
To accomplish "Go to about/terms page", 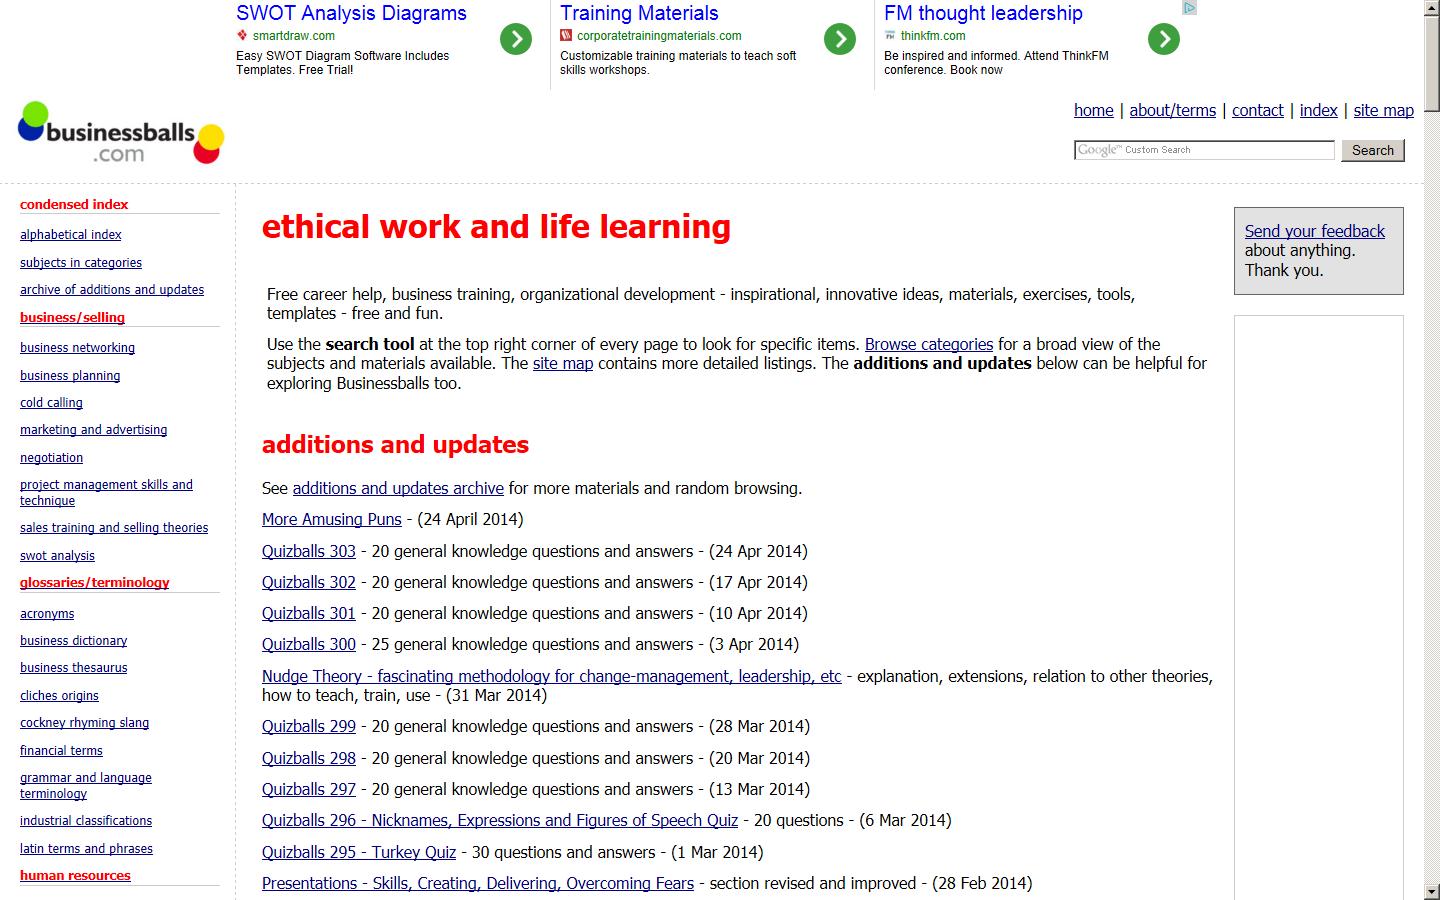I will (x=1172, y=110).
